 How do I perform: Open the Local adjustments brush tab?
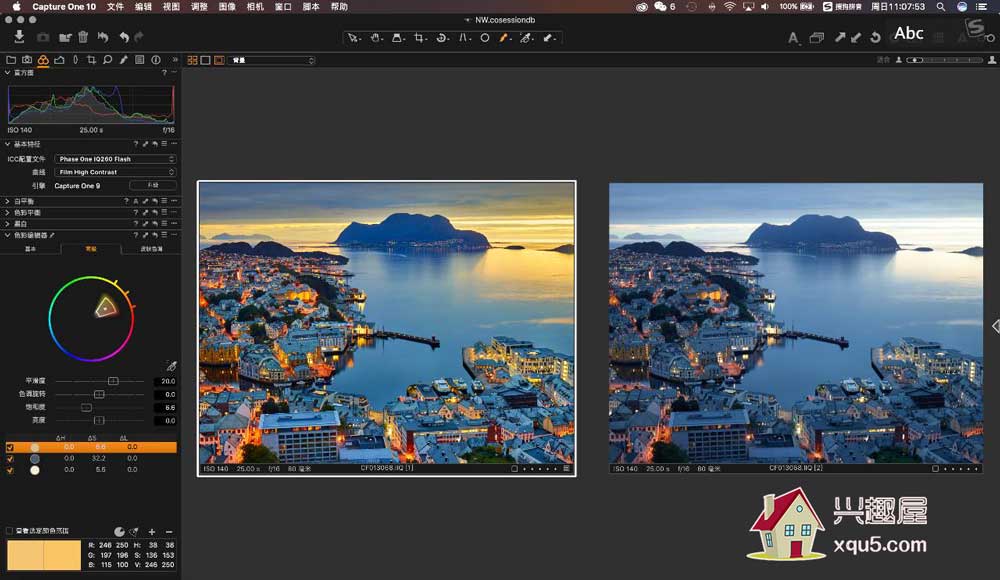pyautogui.click(x=124, y=60)
